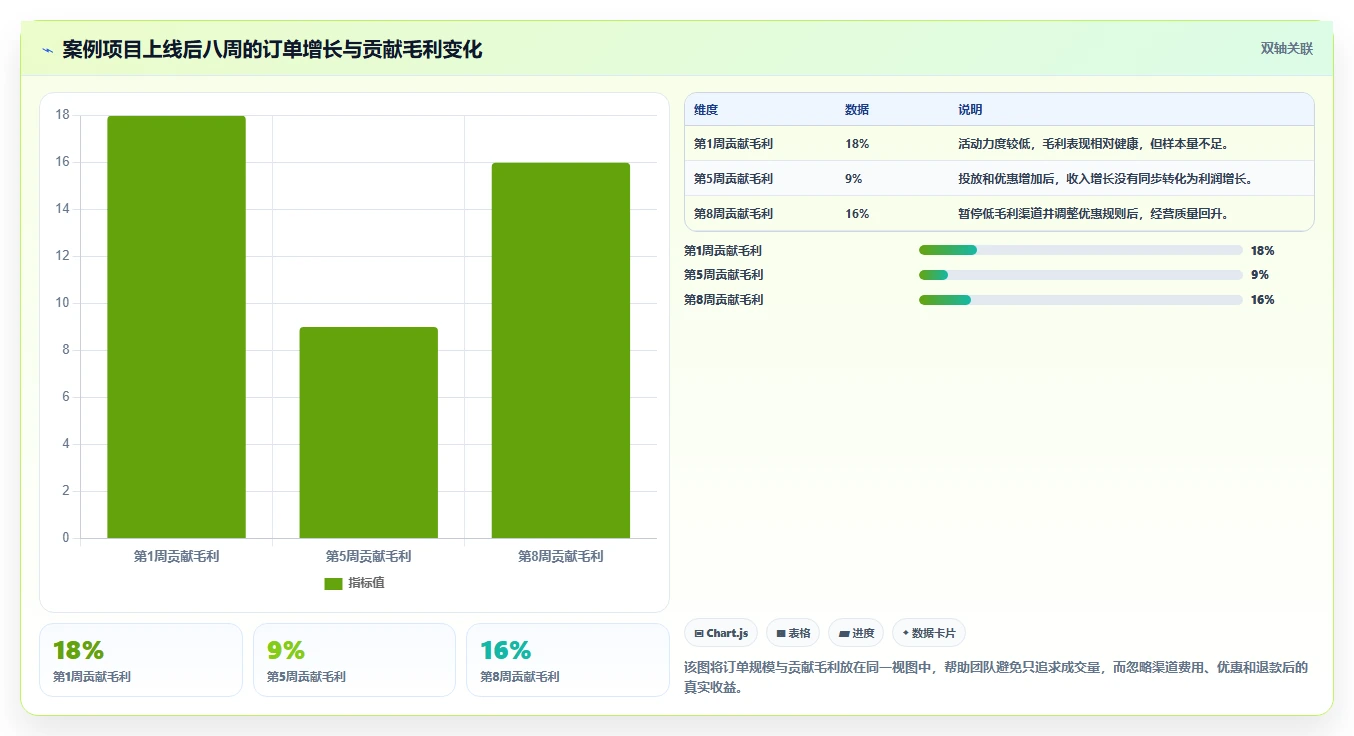The image size is (1354, 736).
Task: Click the 第8周贡献毛利 progress bar
Action: 1080,300
